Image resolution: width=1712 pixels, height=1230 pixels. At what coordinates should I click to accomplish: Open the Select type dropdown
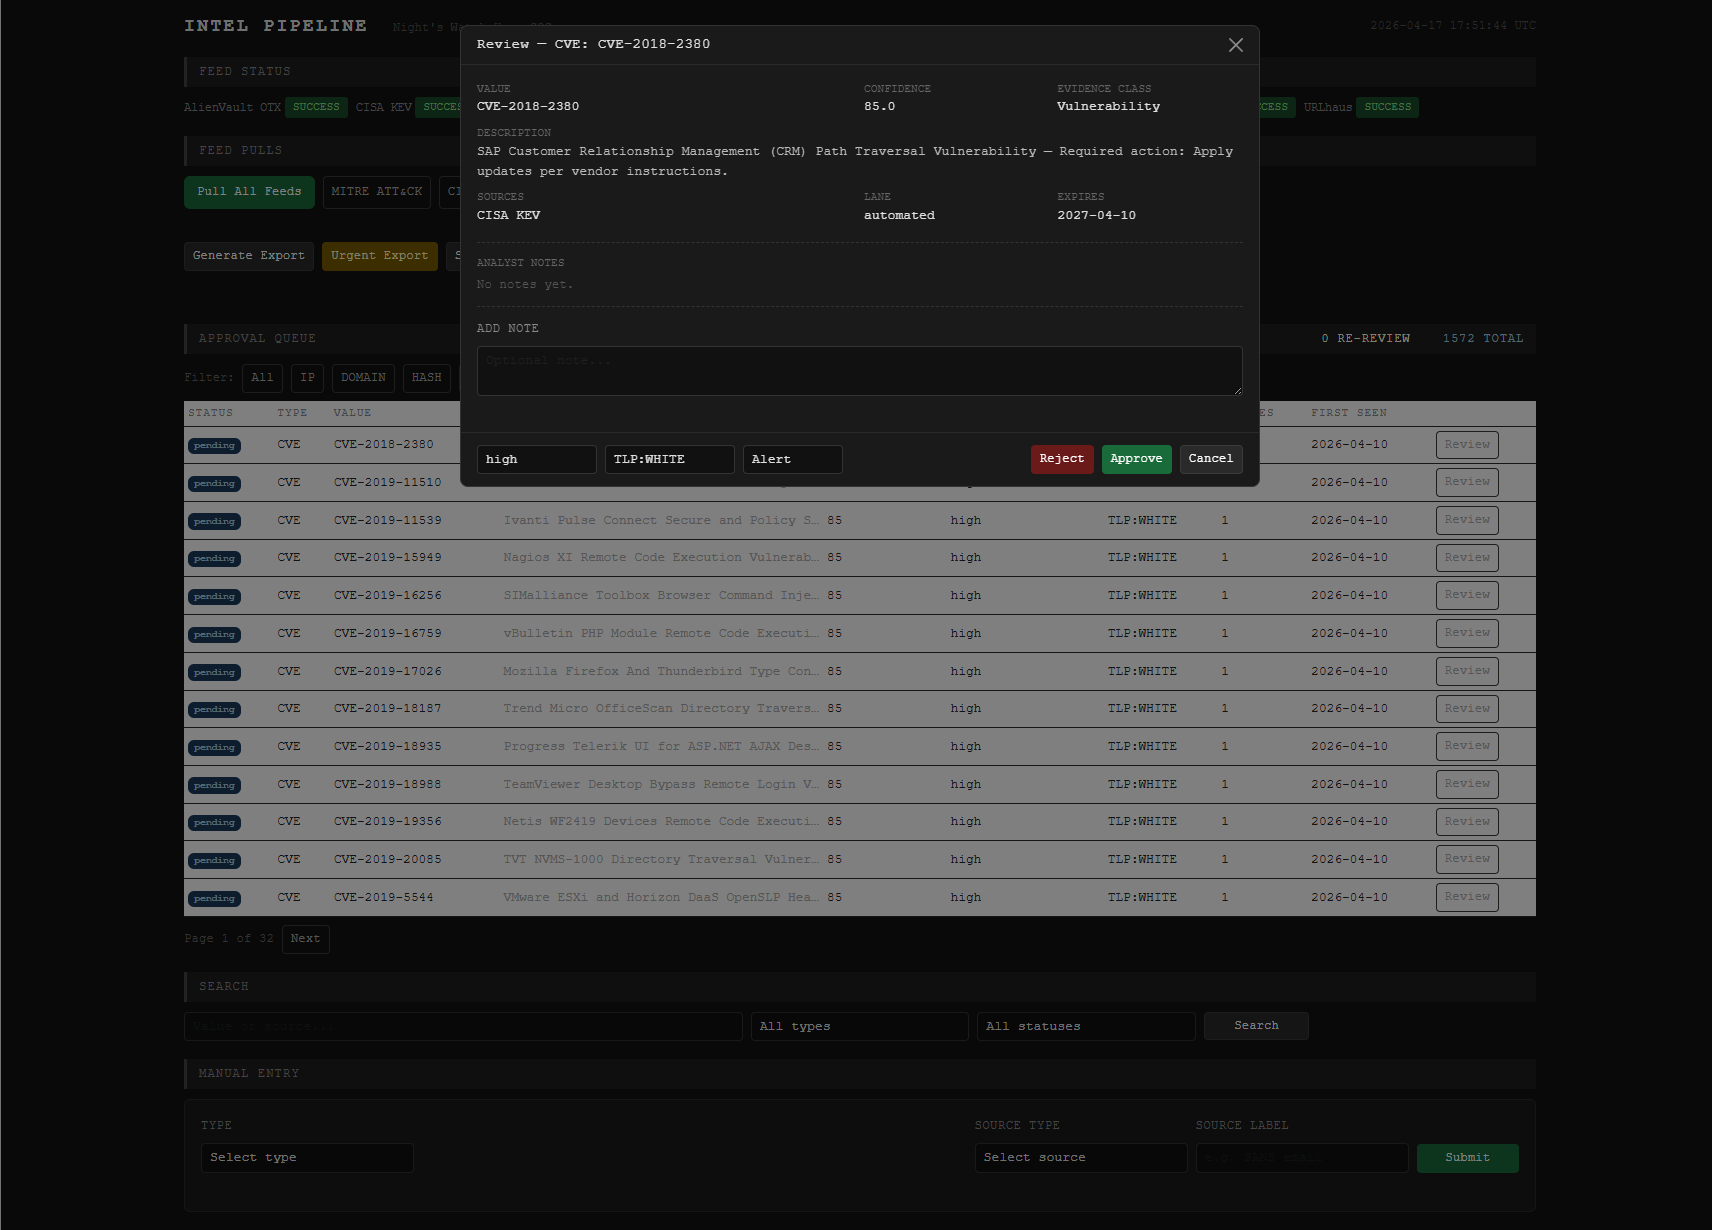tap(307, 1158)
